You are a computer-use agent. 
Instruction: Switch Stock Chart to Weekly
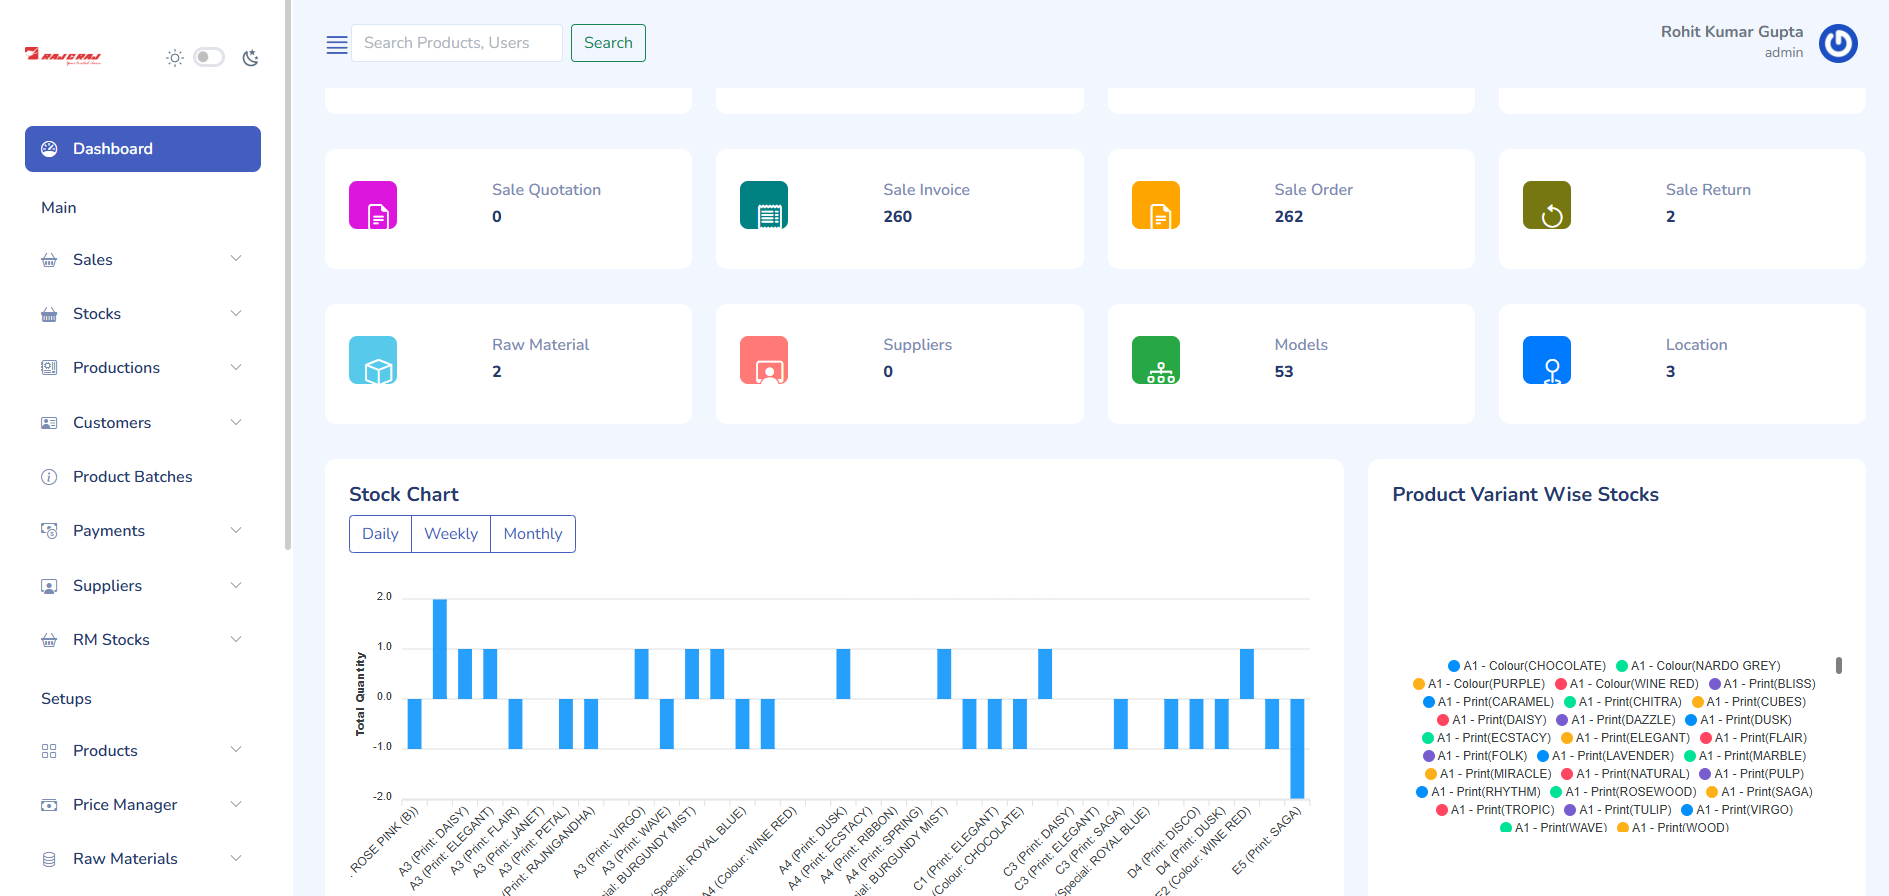tap(451, 534)
